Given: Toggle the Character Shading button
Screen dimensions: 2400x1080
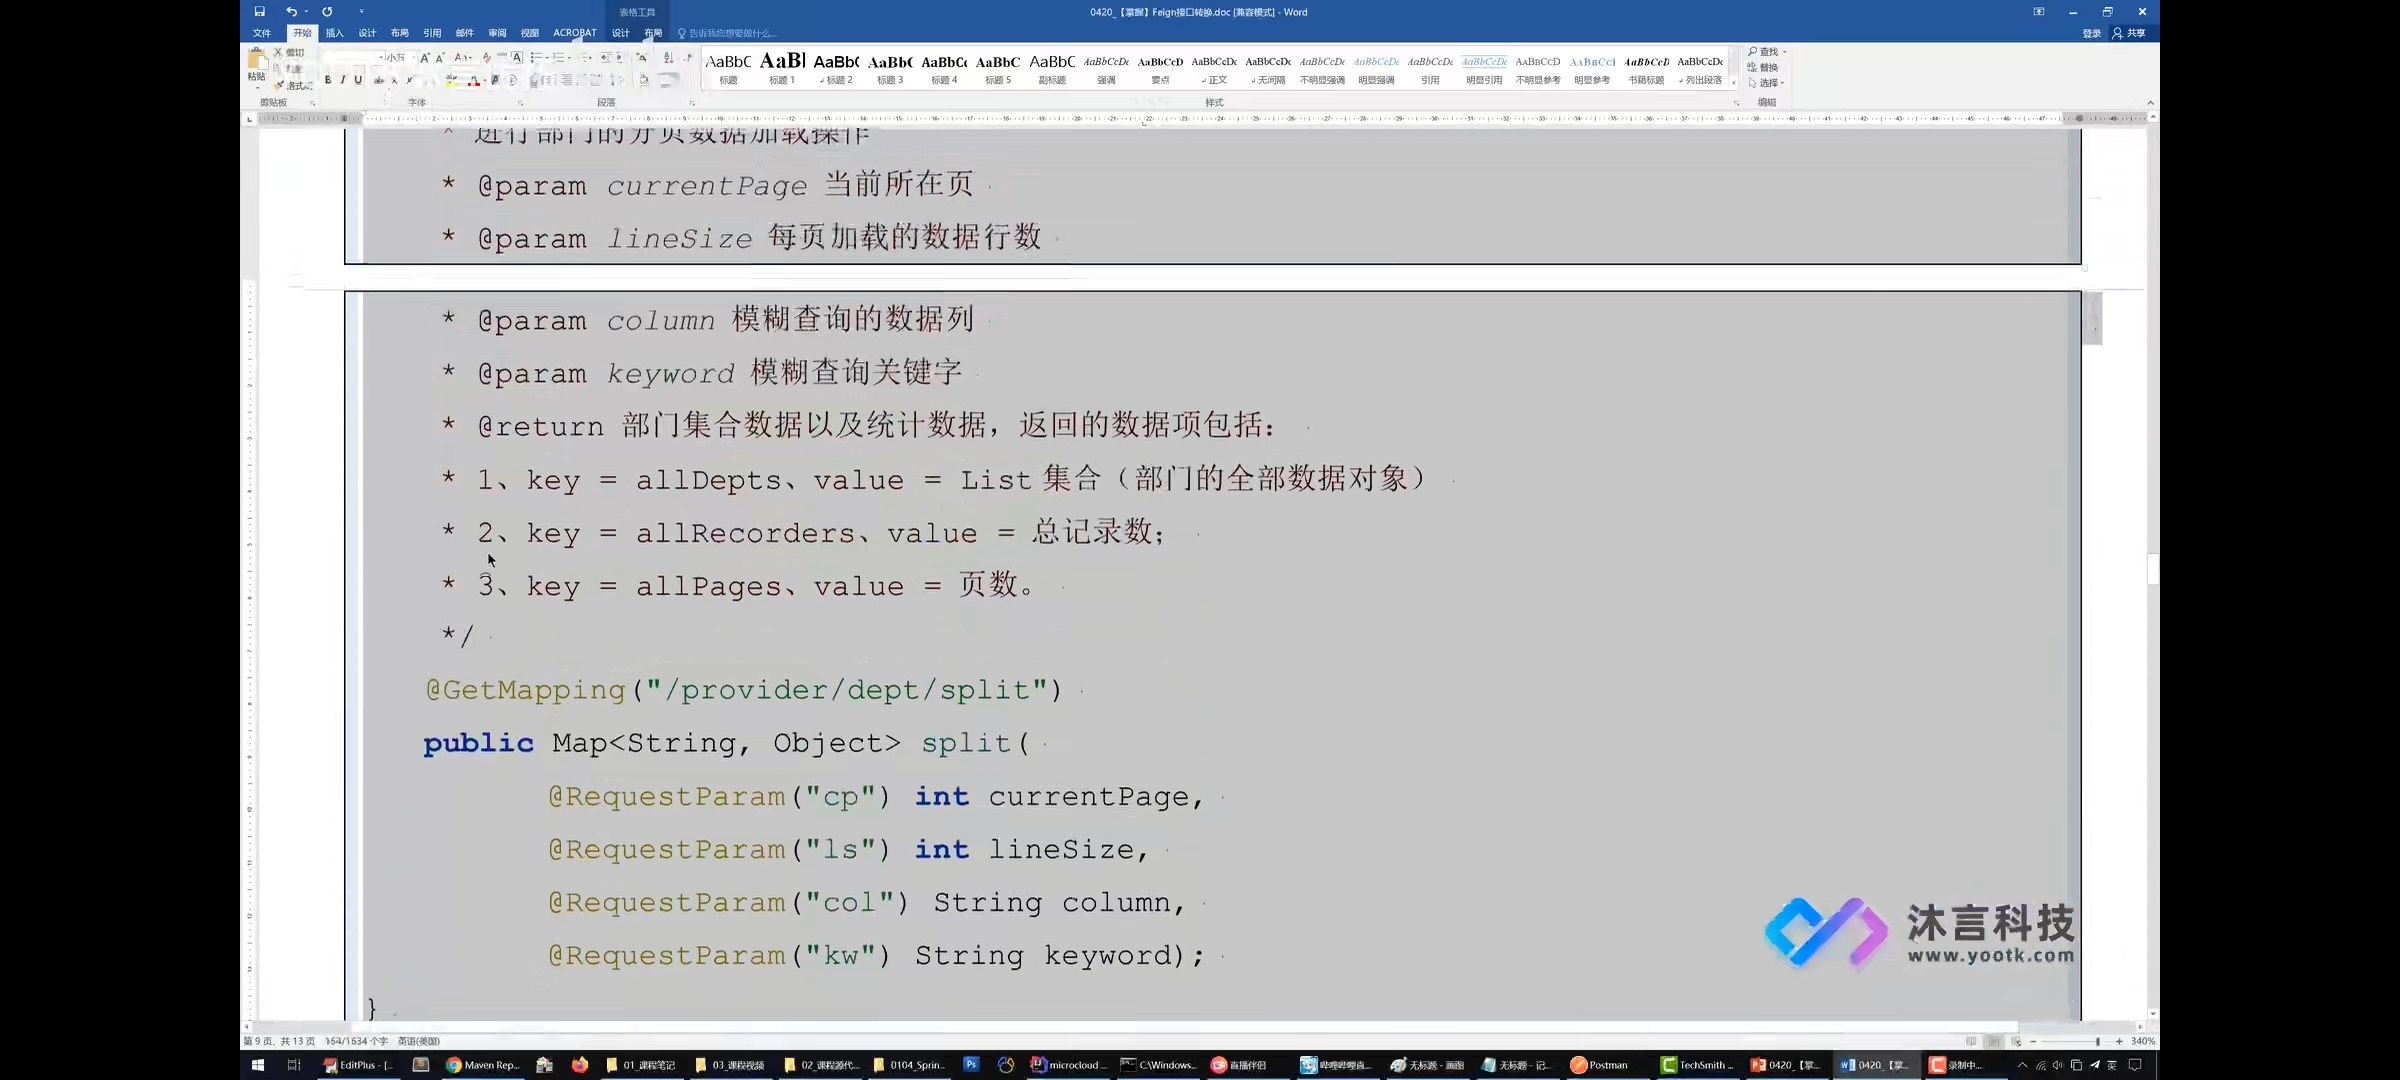Looking at the screenshot, I should pos(495,80).
